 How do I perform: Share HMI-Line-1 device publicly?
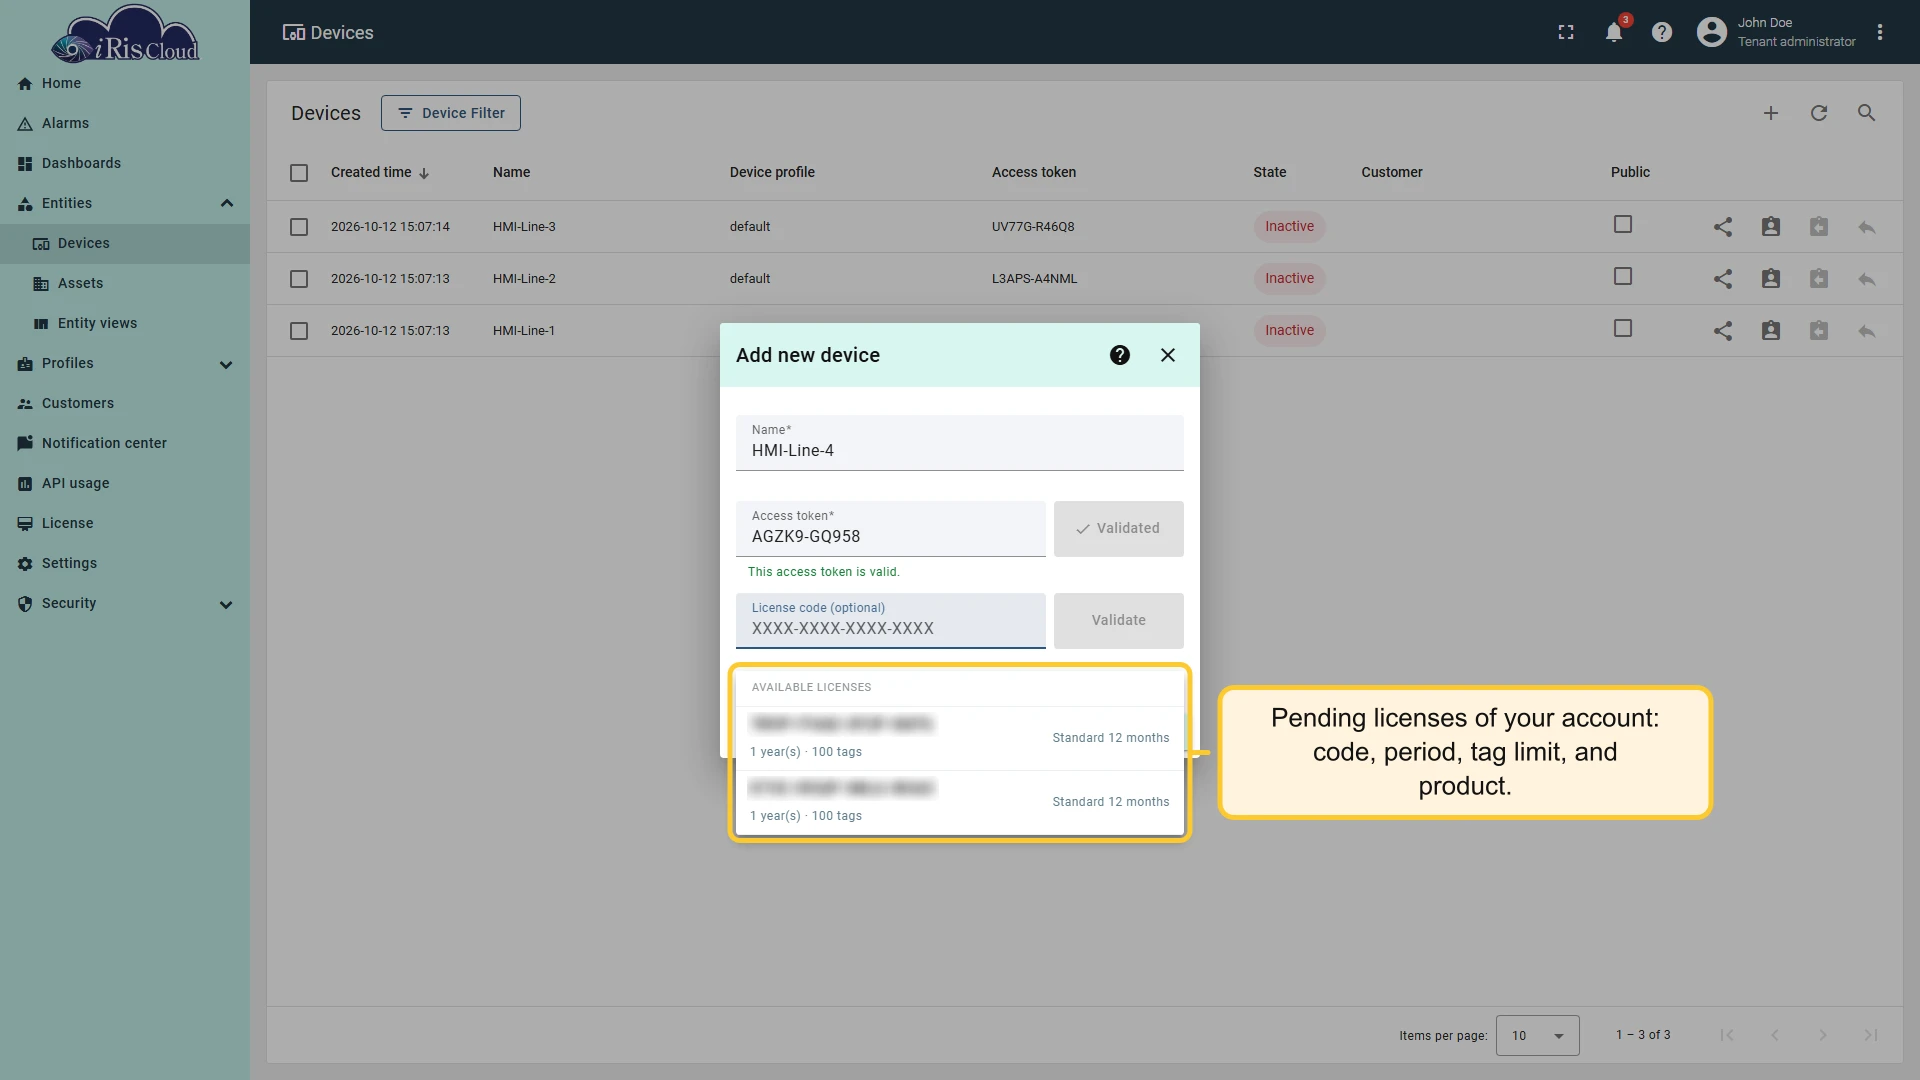point(1723,331)
